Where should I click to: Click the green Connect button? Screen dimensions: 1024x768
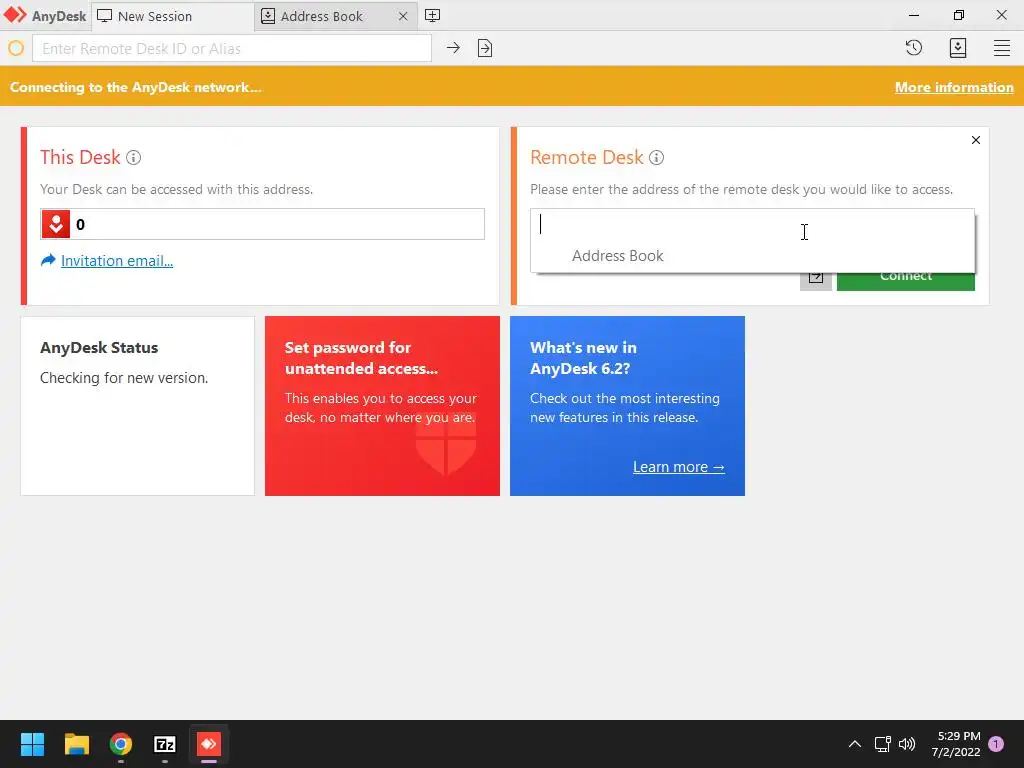coord(906,281)
